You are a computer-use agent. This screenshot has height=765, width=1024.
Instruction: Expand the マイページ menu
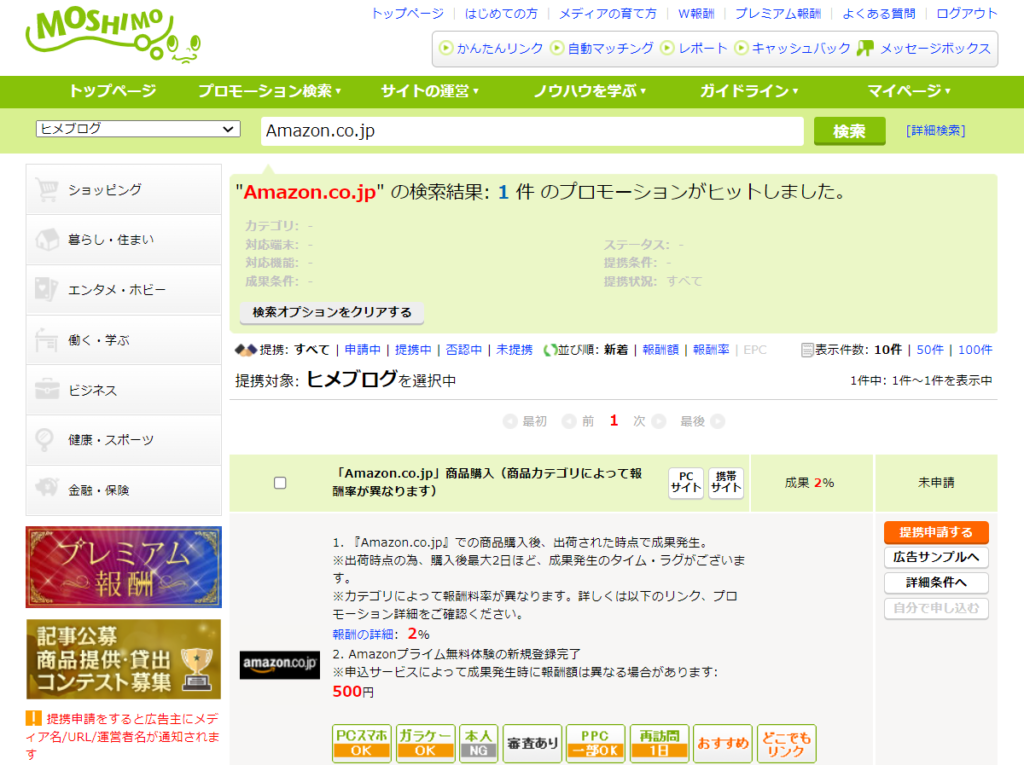click(x=908, y=91)
